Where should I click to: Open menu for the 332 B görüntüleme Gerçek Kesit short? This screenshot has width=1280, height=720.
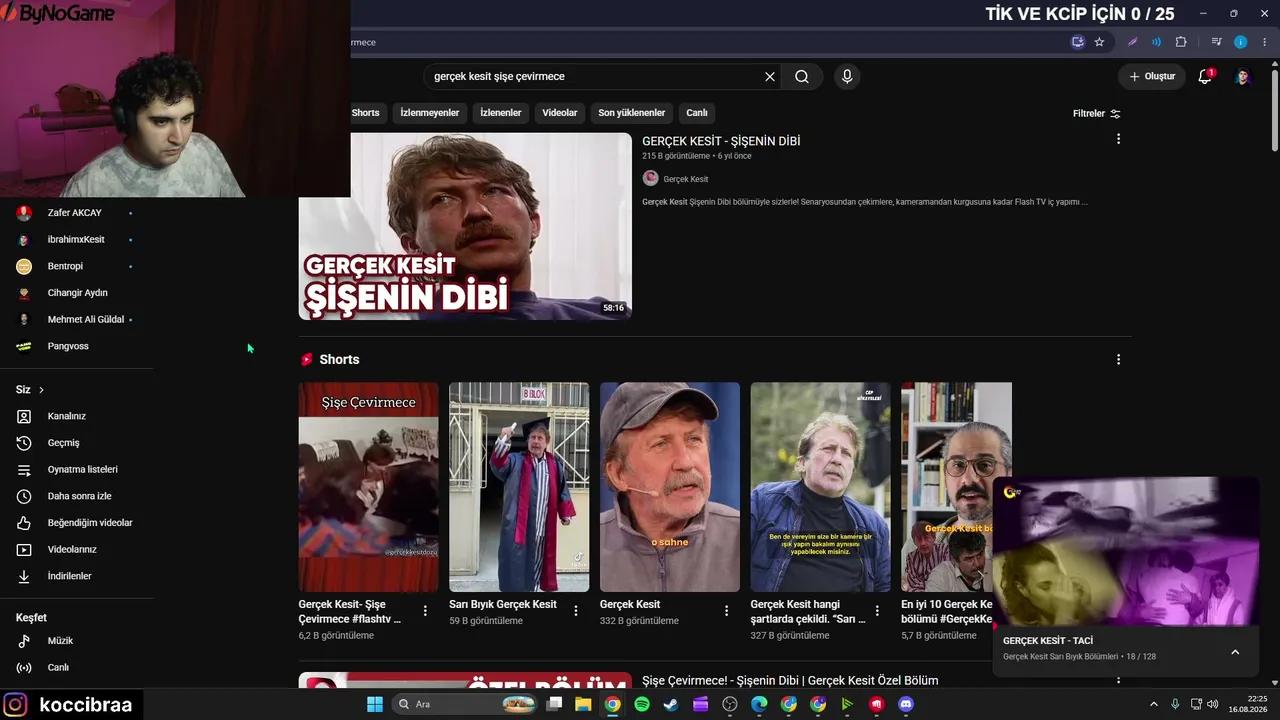tap(727, 611)
